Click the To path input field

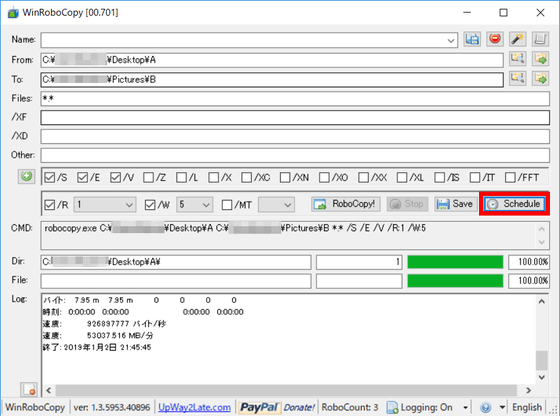point(272,80)
